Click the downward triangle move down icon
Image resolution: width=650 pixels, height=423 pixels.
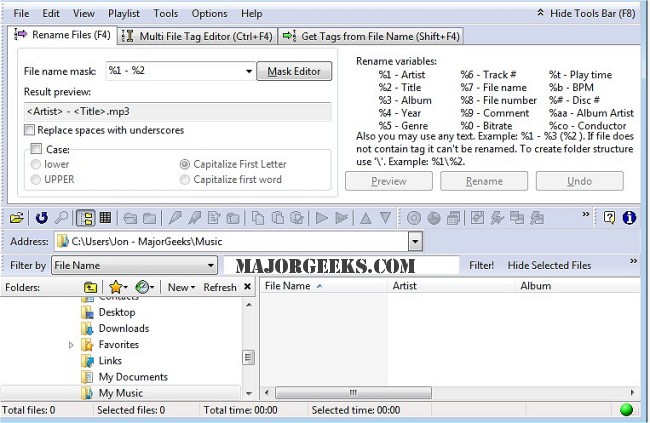(x=386, y=218)
